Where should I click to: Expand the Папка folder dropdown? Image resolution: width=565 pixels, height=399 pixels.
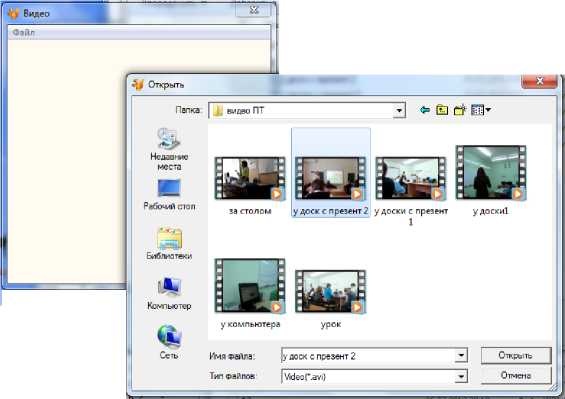click(399, 111)
